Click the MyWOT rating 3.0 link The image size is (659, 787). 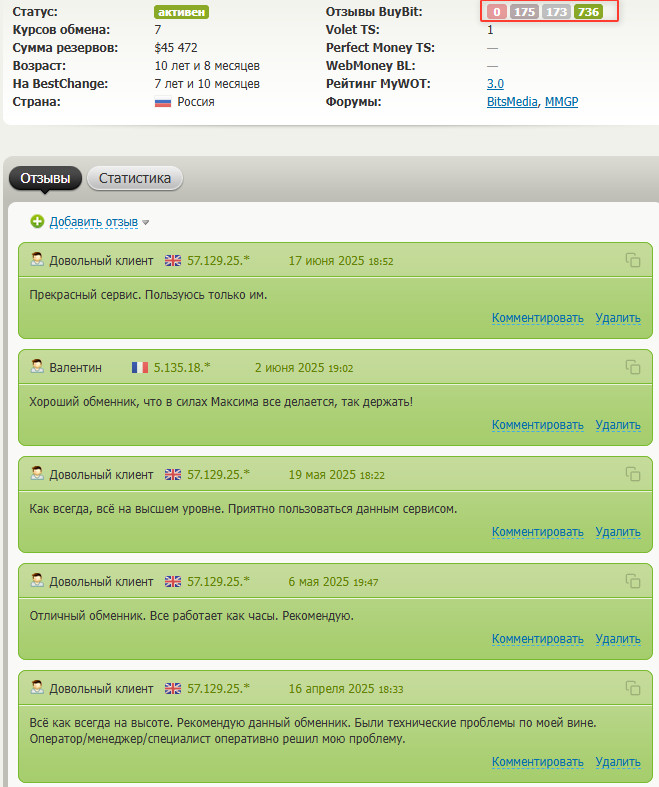point(495,84)
